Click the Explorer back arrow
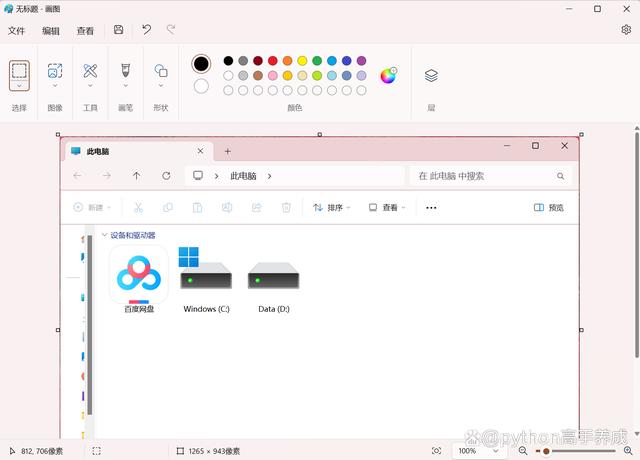Screen dimensions: 640x460 coord(77,176)
